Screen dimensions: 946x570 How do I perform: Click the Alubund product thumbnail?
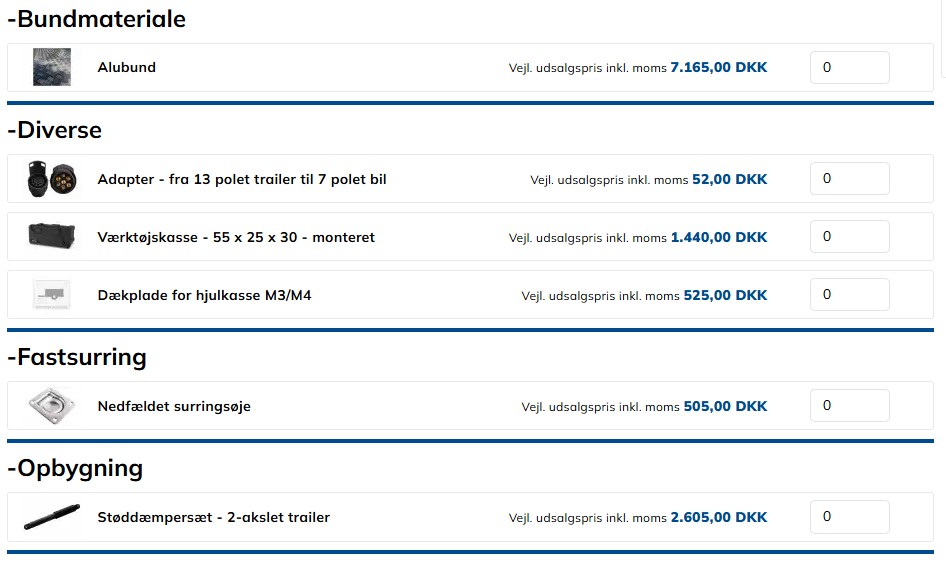tap(51, 67)
